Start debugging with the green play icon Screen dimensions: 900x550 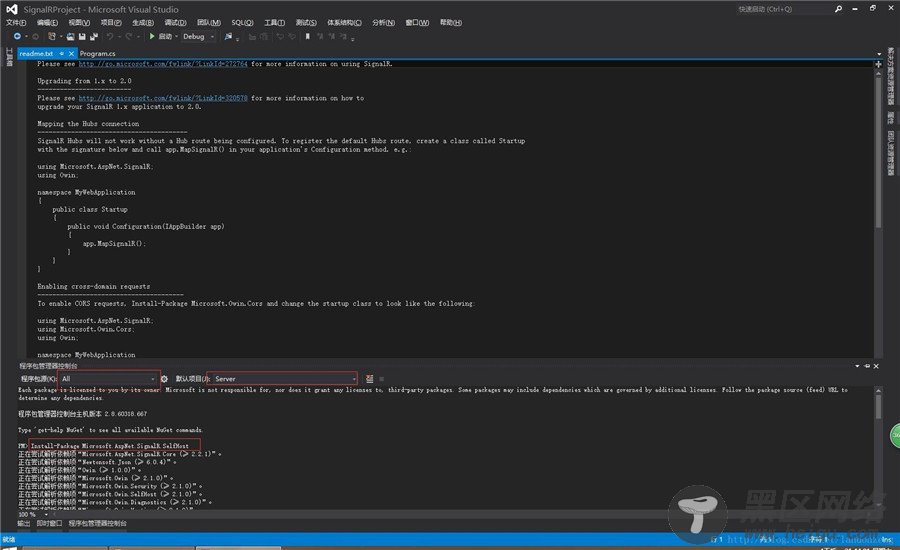tap(152, 36)
